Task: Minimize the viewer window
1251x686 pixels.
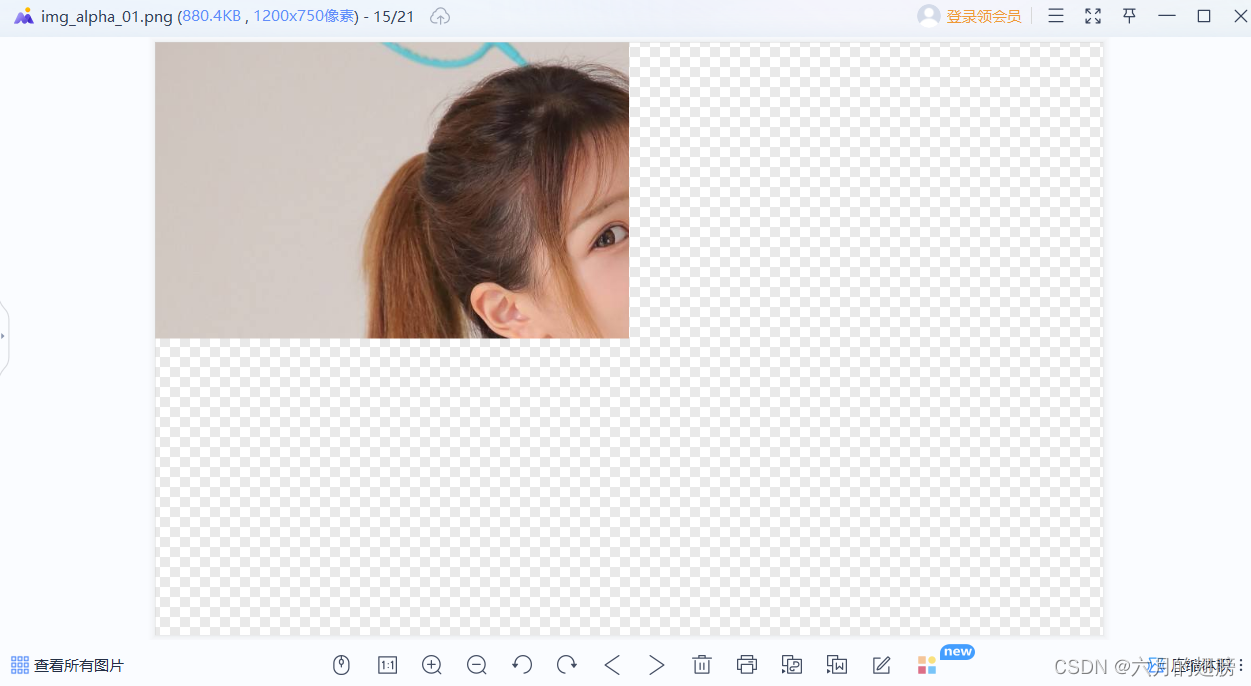Action: point(1166,16)
